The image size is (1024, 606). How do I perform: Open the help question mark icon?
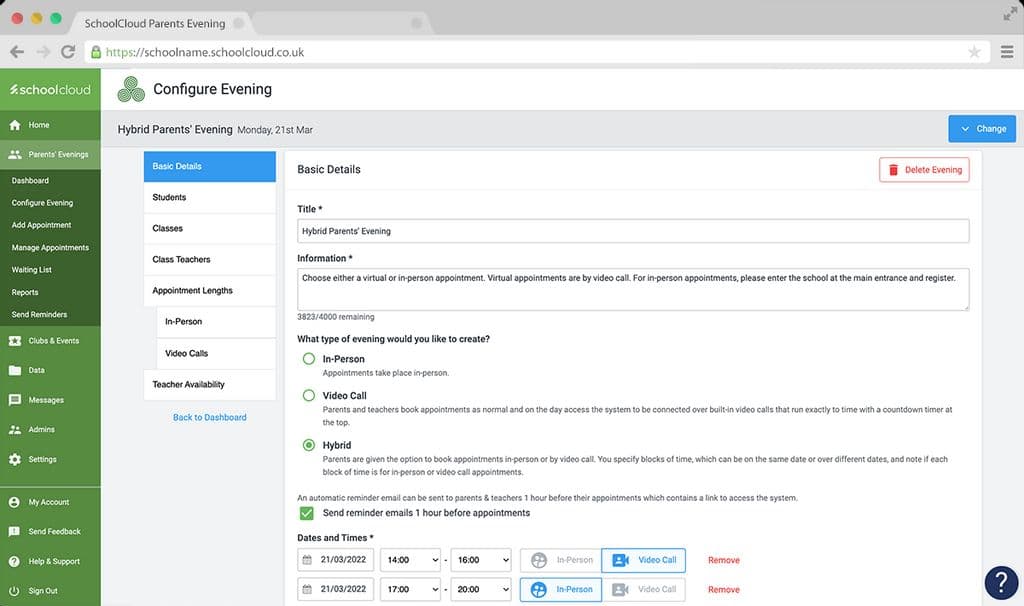click(999, 581)
